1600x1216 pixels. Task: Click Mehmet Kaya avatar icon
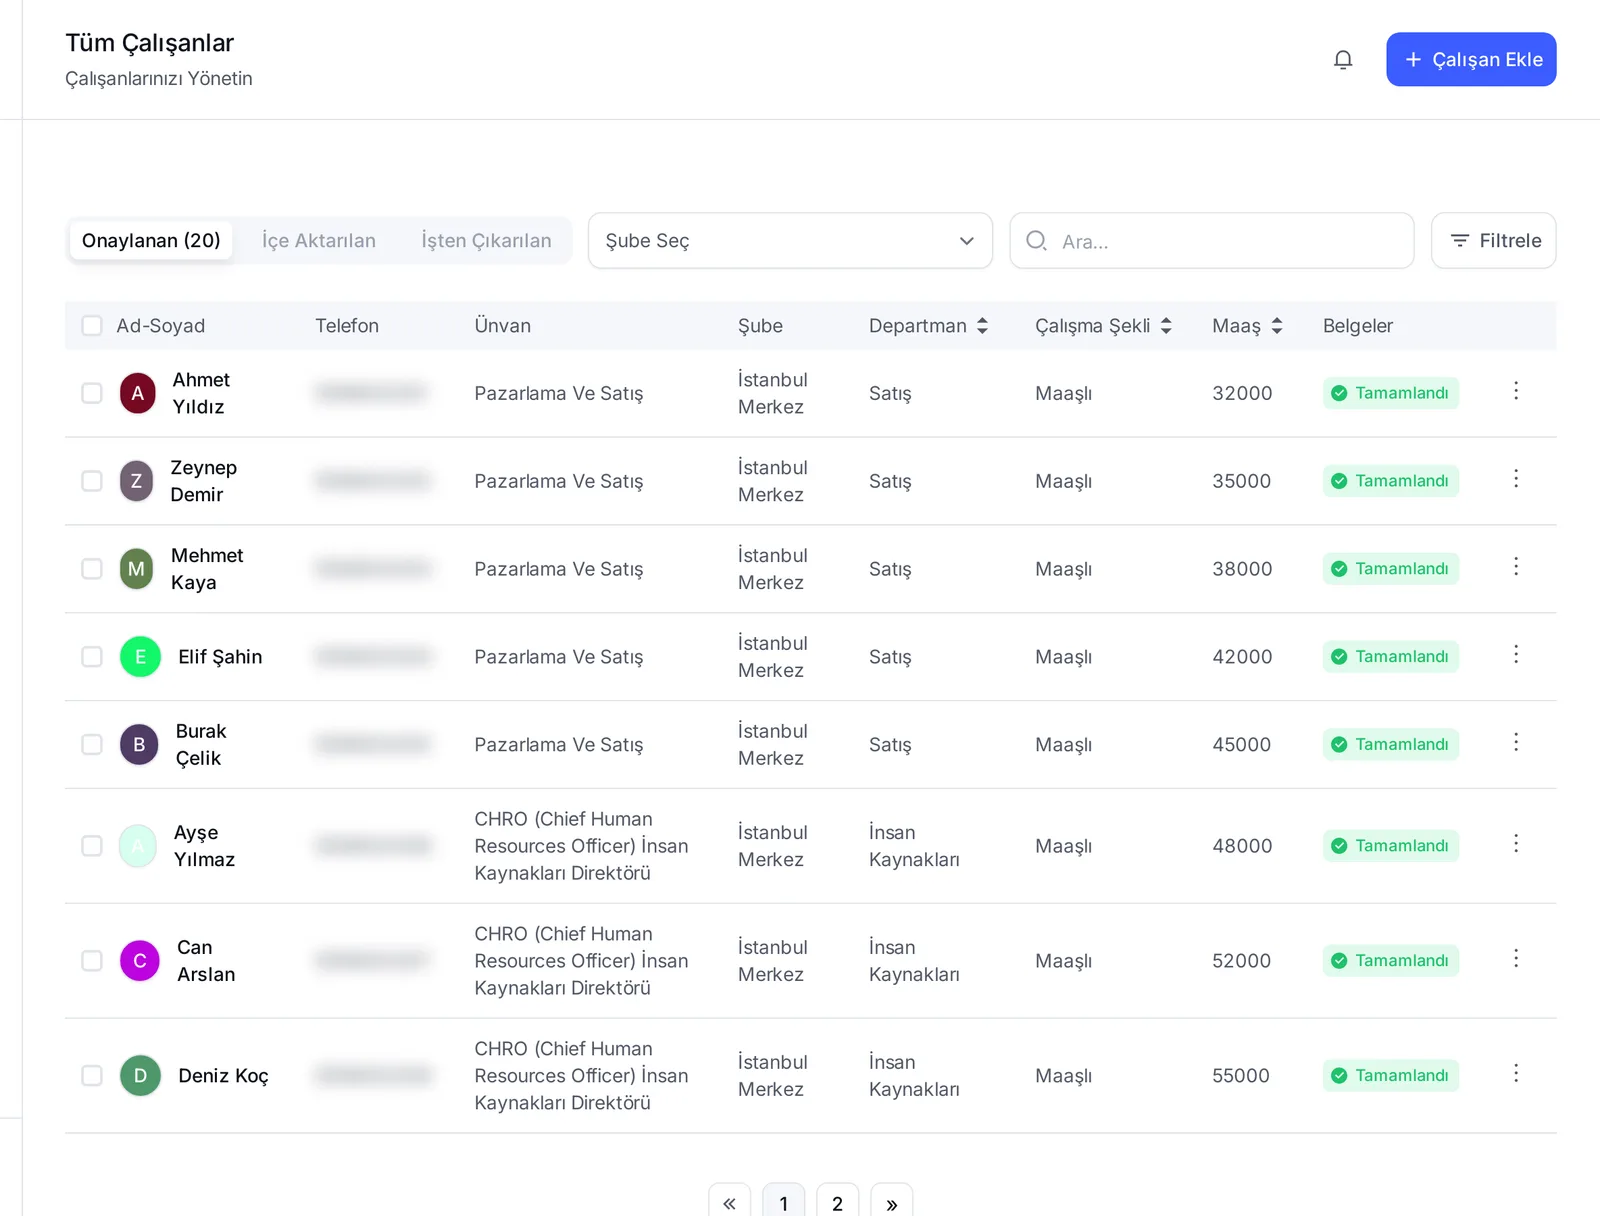(x=137, y=569)
